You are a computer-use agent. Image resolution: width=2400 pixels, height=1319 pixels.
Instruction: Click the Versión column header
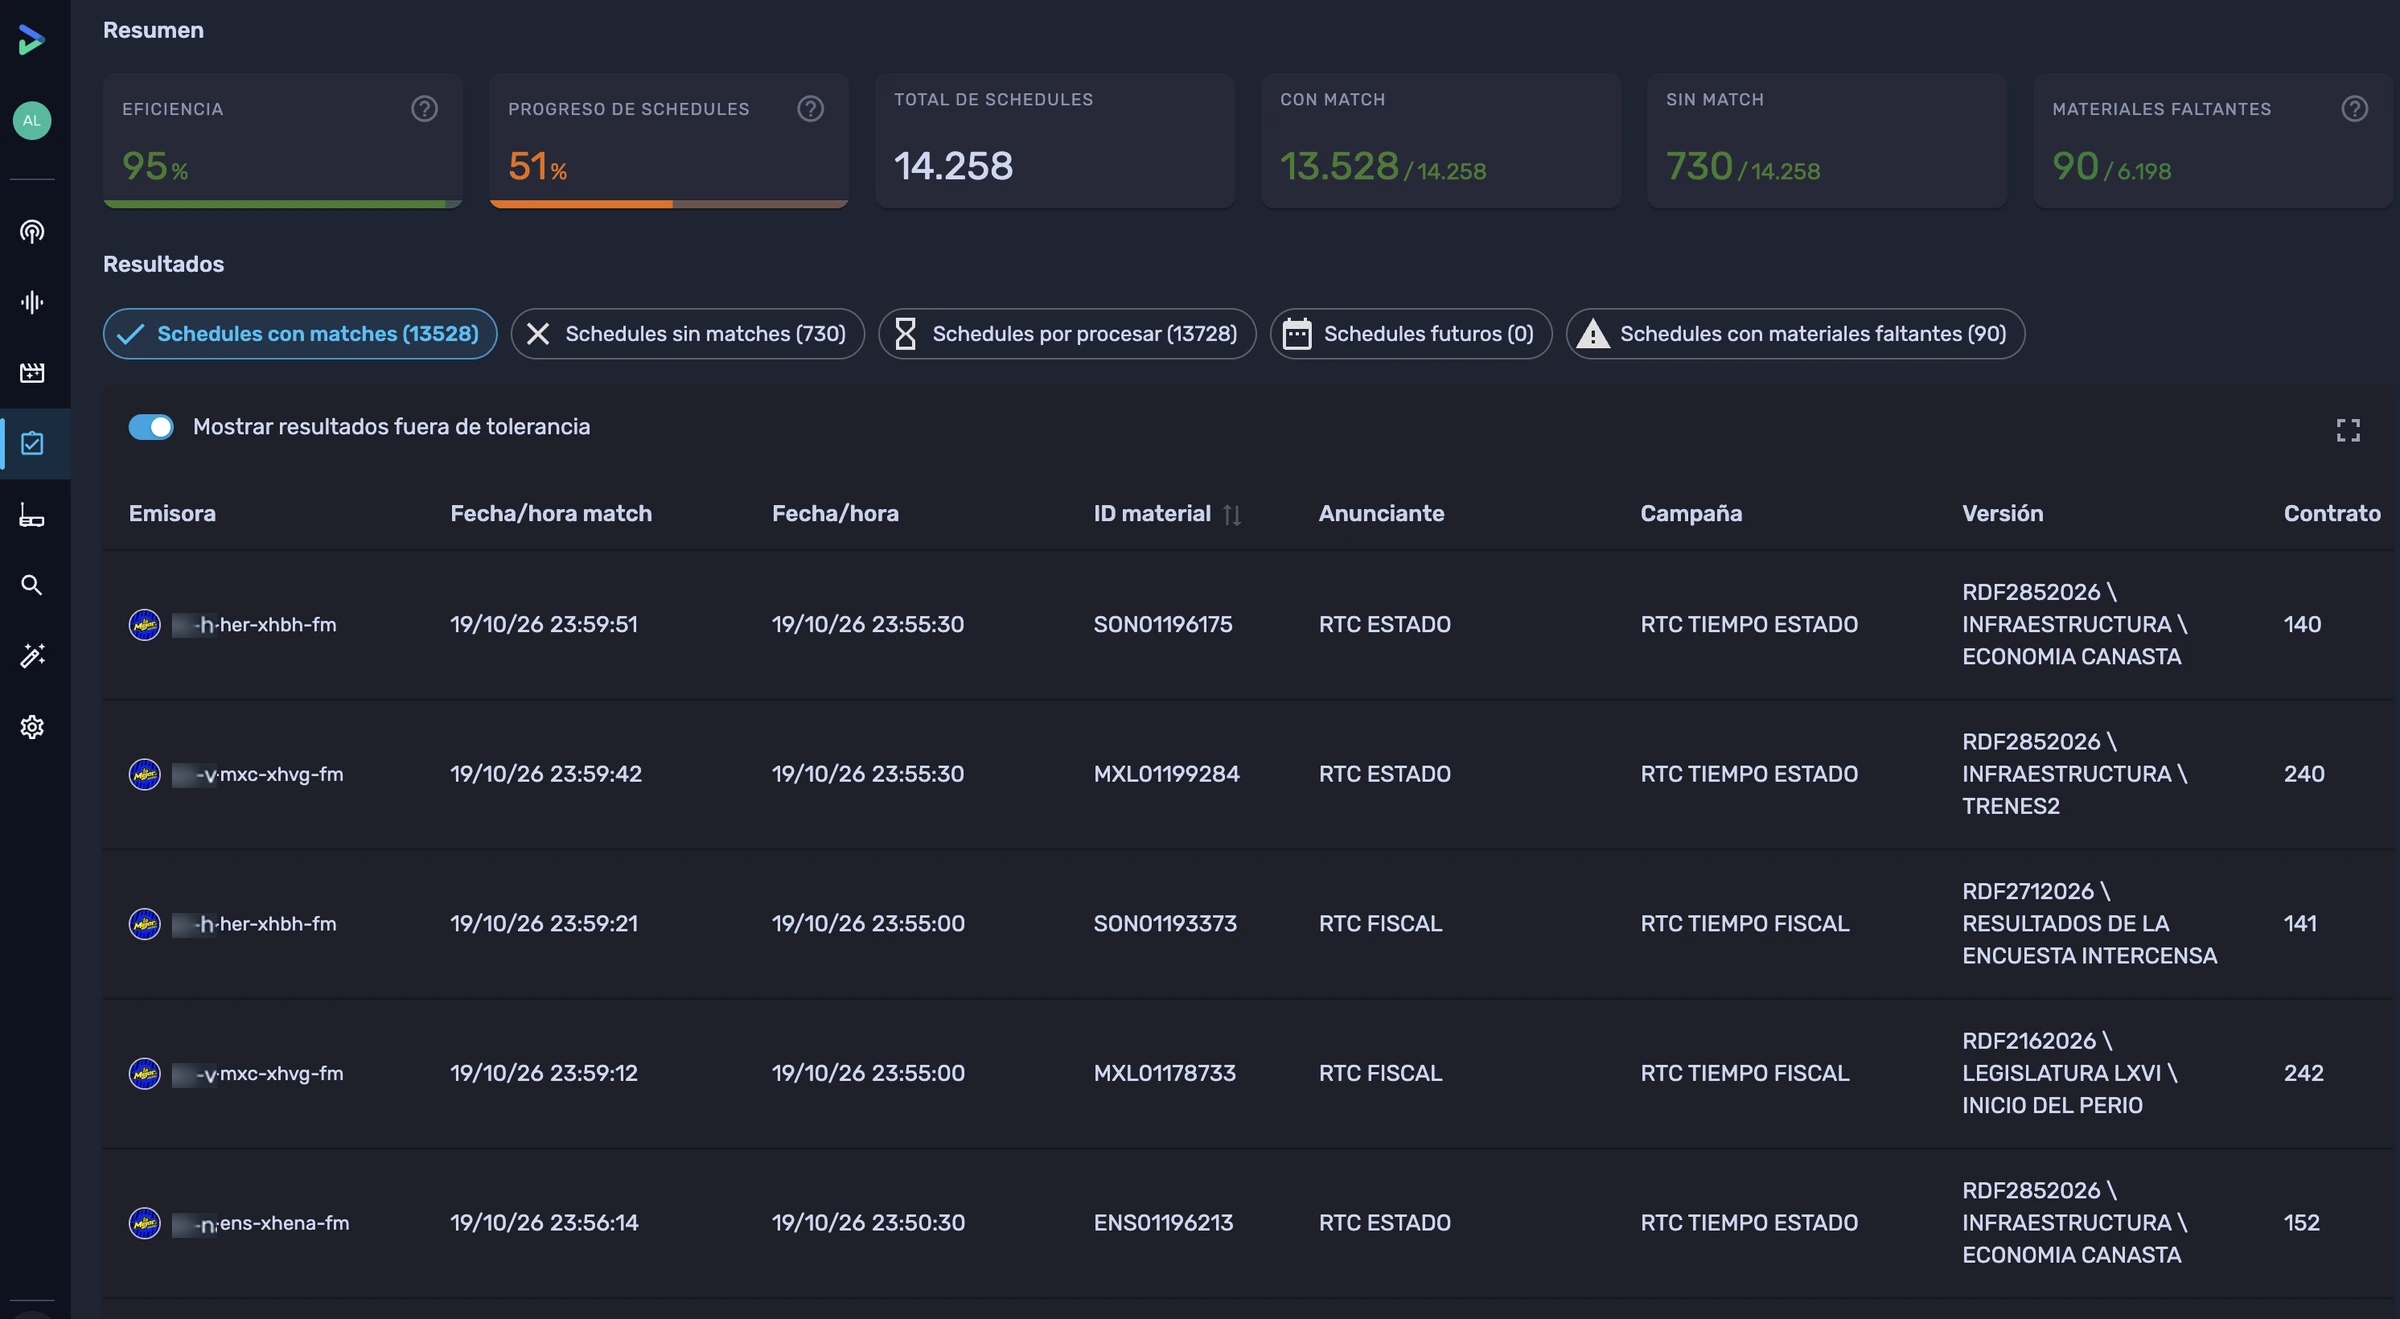coord(2002,514)
